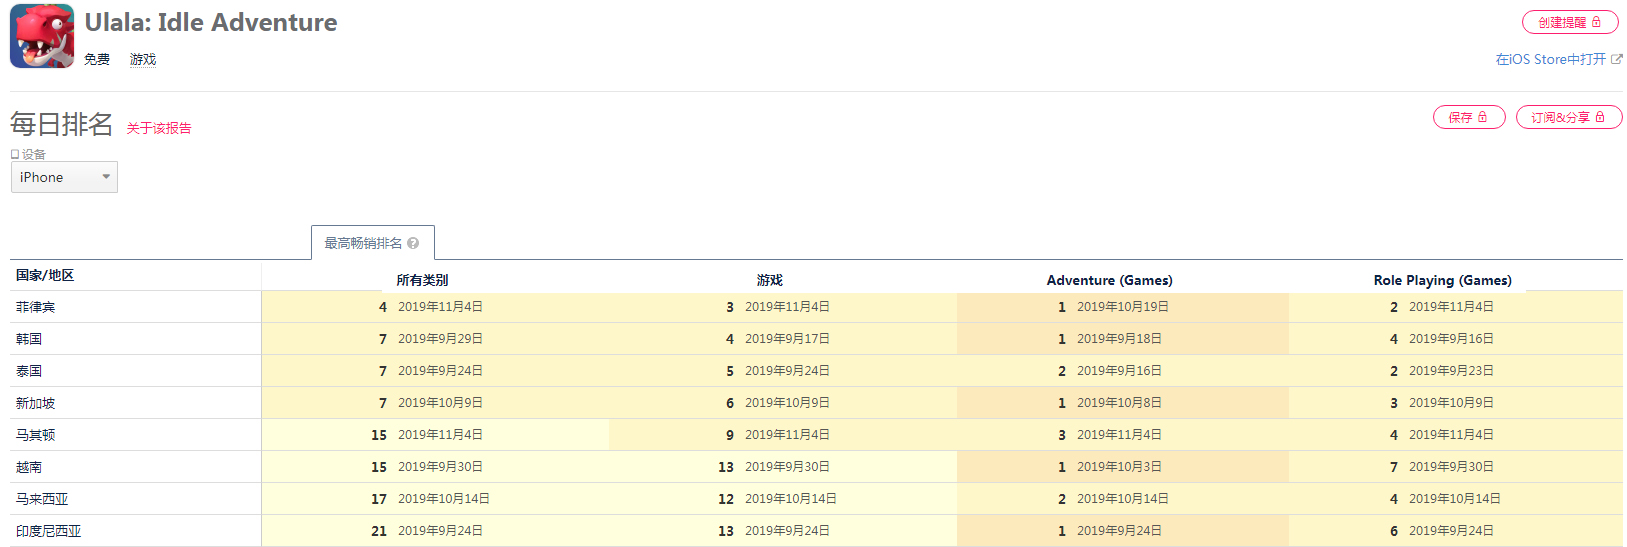Click the 国家/地区 column header
Screen dimensions: 1627x547
45,275
